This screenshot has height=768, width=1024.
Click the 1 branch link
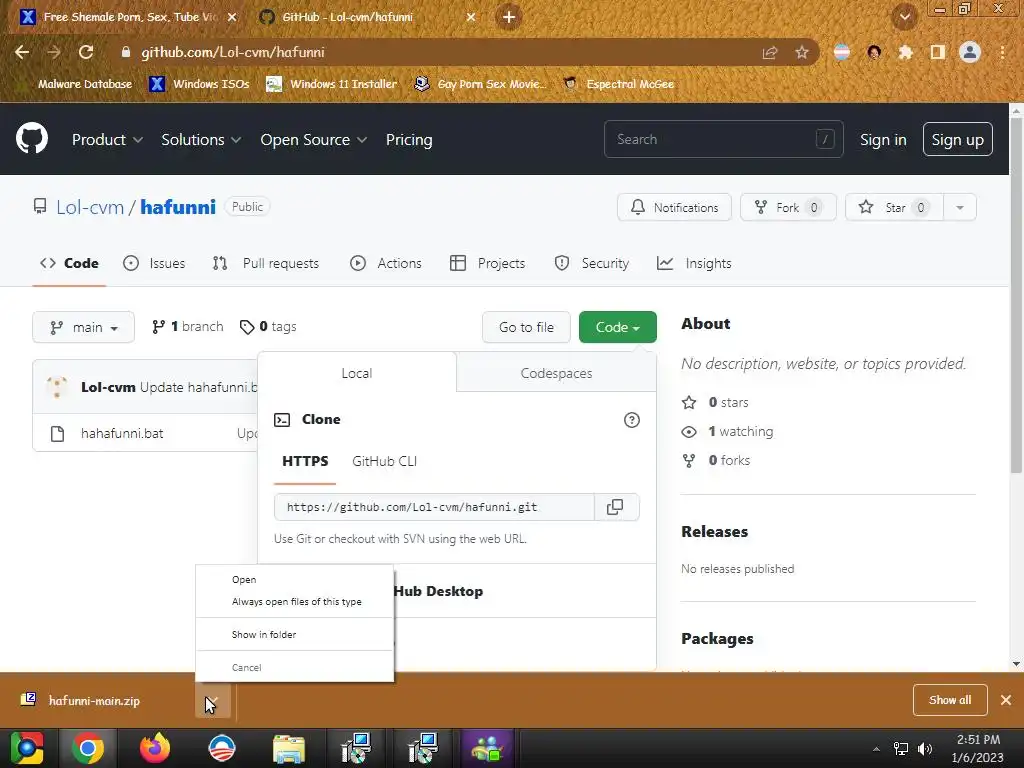tap(187, 327)
